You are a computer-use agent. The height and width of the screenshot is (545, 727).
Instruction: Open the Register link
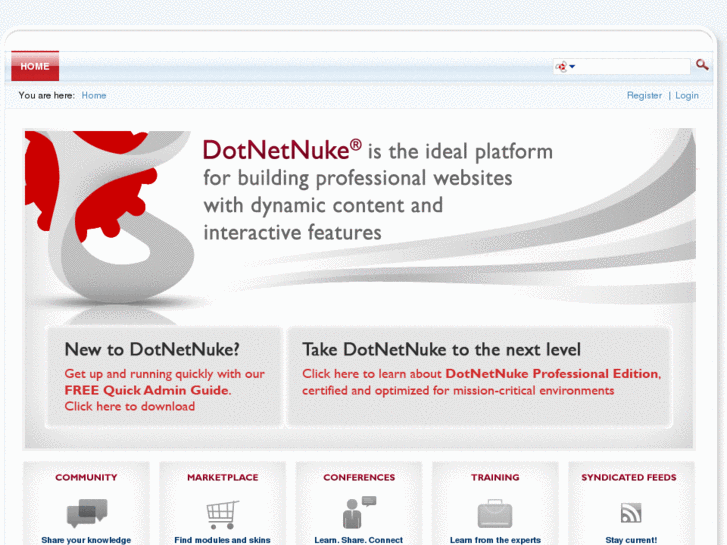[x=644, y=95]
